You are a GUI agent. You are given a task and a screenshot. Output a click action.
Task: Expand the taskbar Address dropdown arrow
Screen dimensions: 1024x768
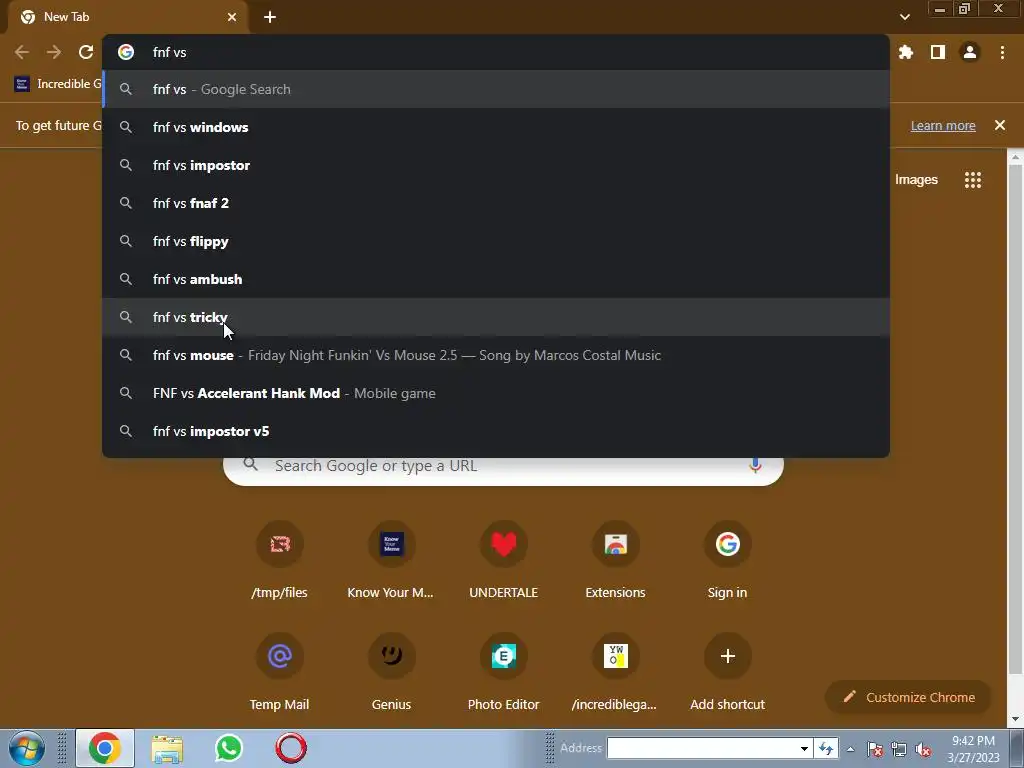[805, 748]
